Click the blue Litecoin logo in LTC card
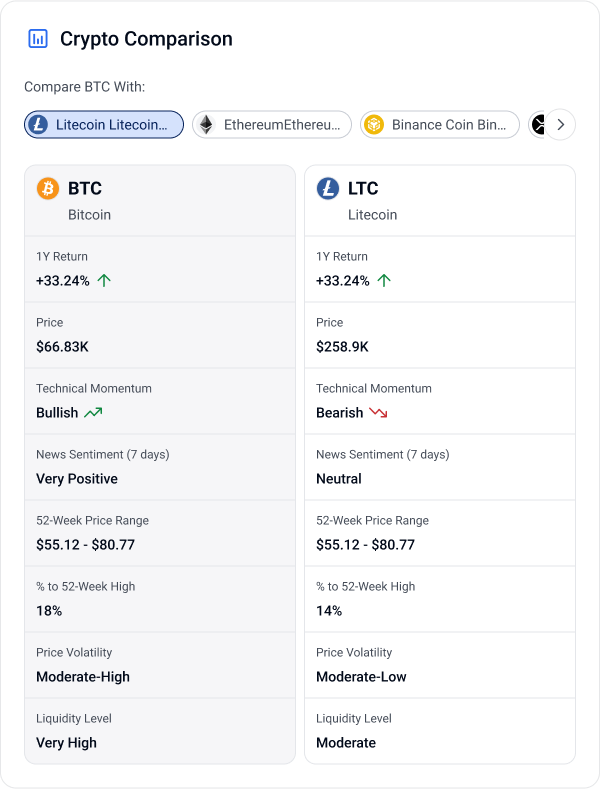Viewport: 600px width, 789px height. [327, 188]
